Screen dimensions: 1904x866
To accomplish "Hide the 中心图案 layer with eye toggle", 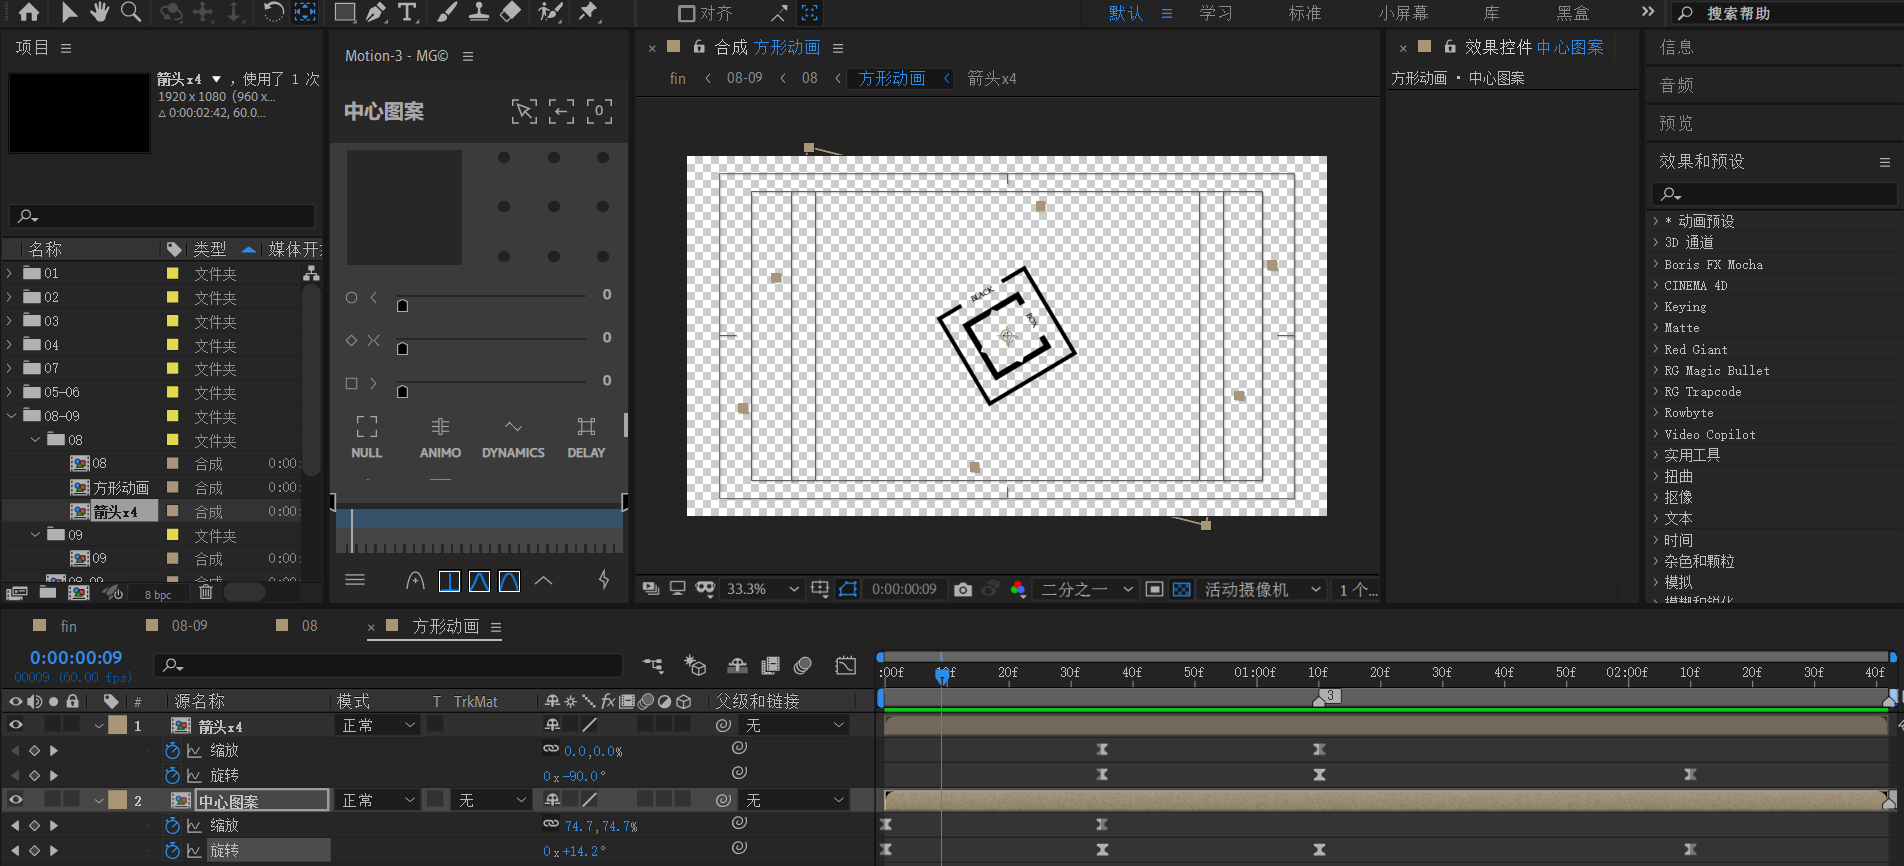I will click(15, 800).
